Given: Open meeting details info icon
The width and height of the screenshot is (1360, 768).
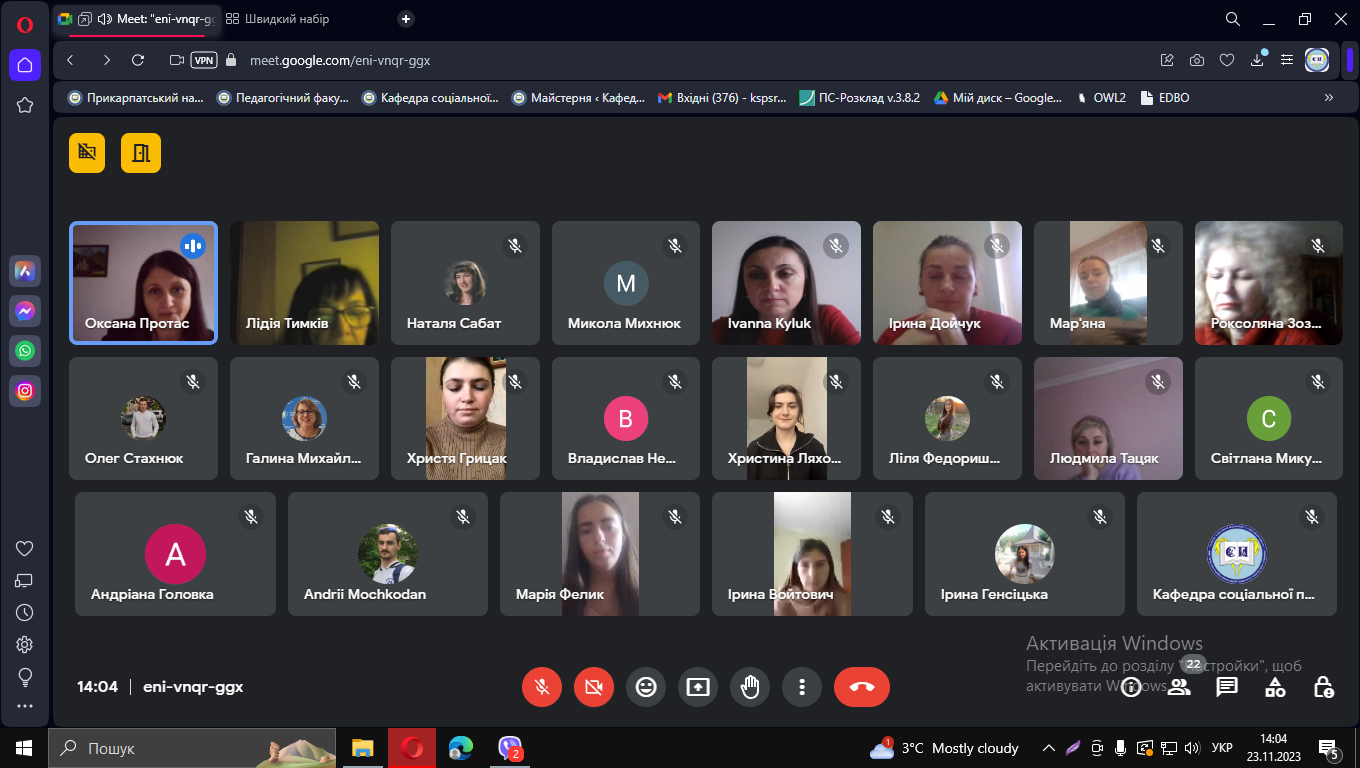Looking at the screenshot, I should (x=1131, y=687).
